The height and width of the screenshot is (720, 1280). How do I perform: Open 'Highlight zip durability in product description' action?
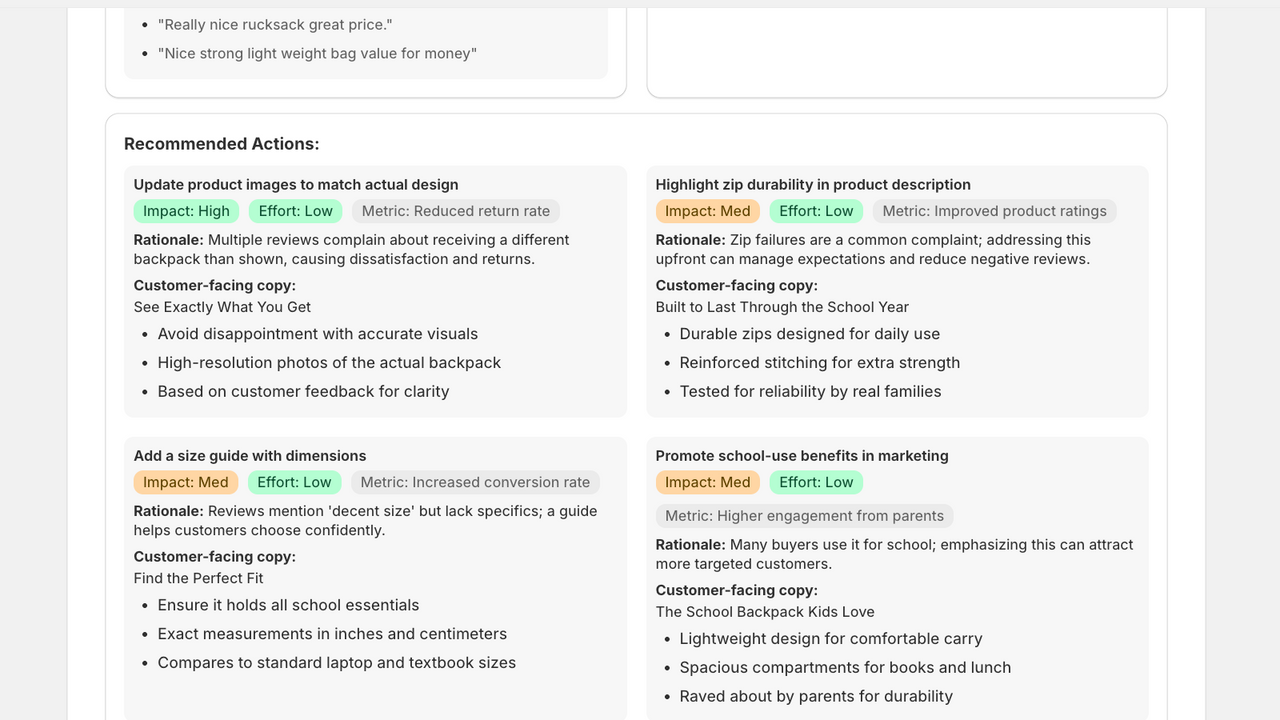[x=813, y=184]
